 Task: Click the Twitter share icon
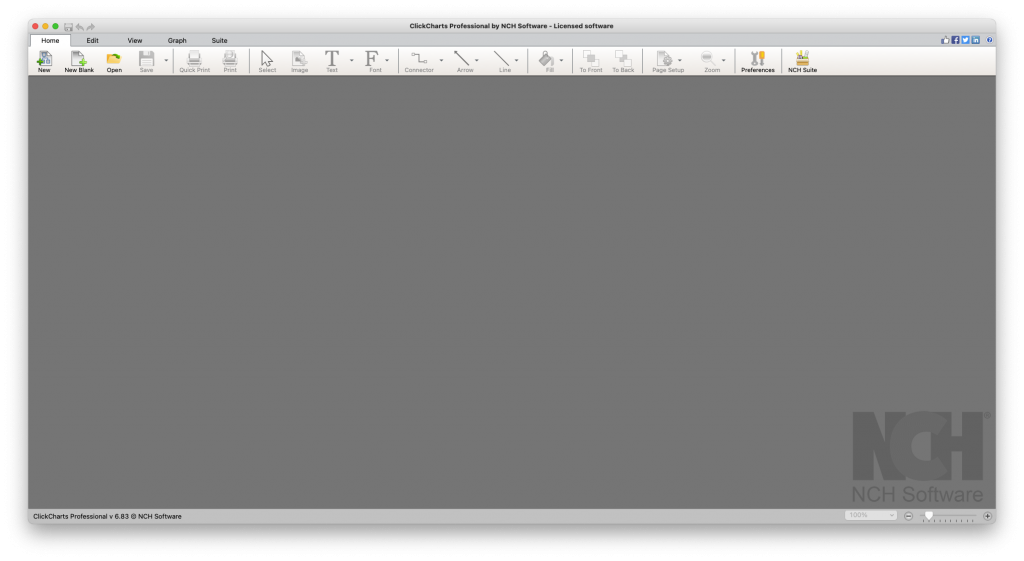(965, 40)
